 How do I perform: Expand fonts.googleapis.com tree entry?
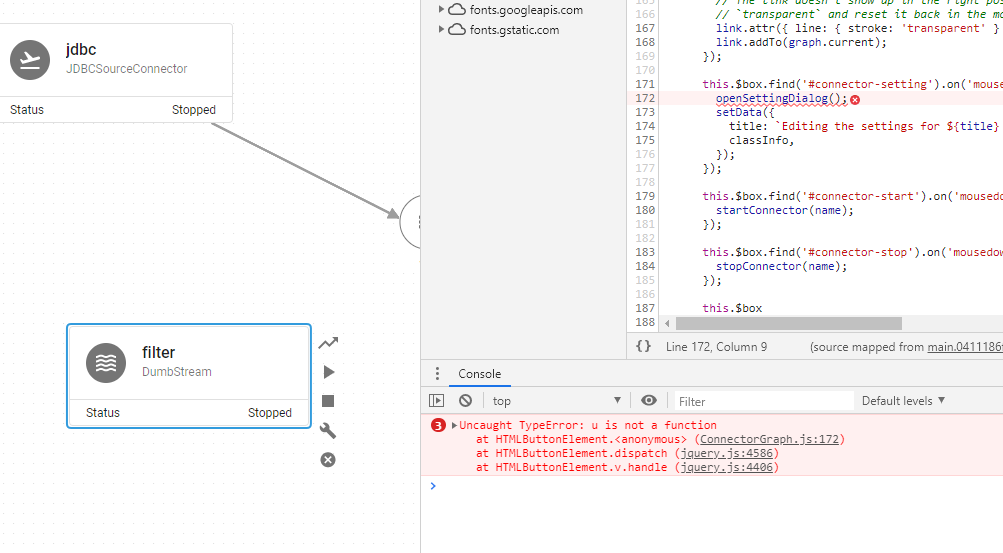(x=441, y=10)
